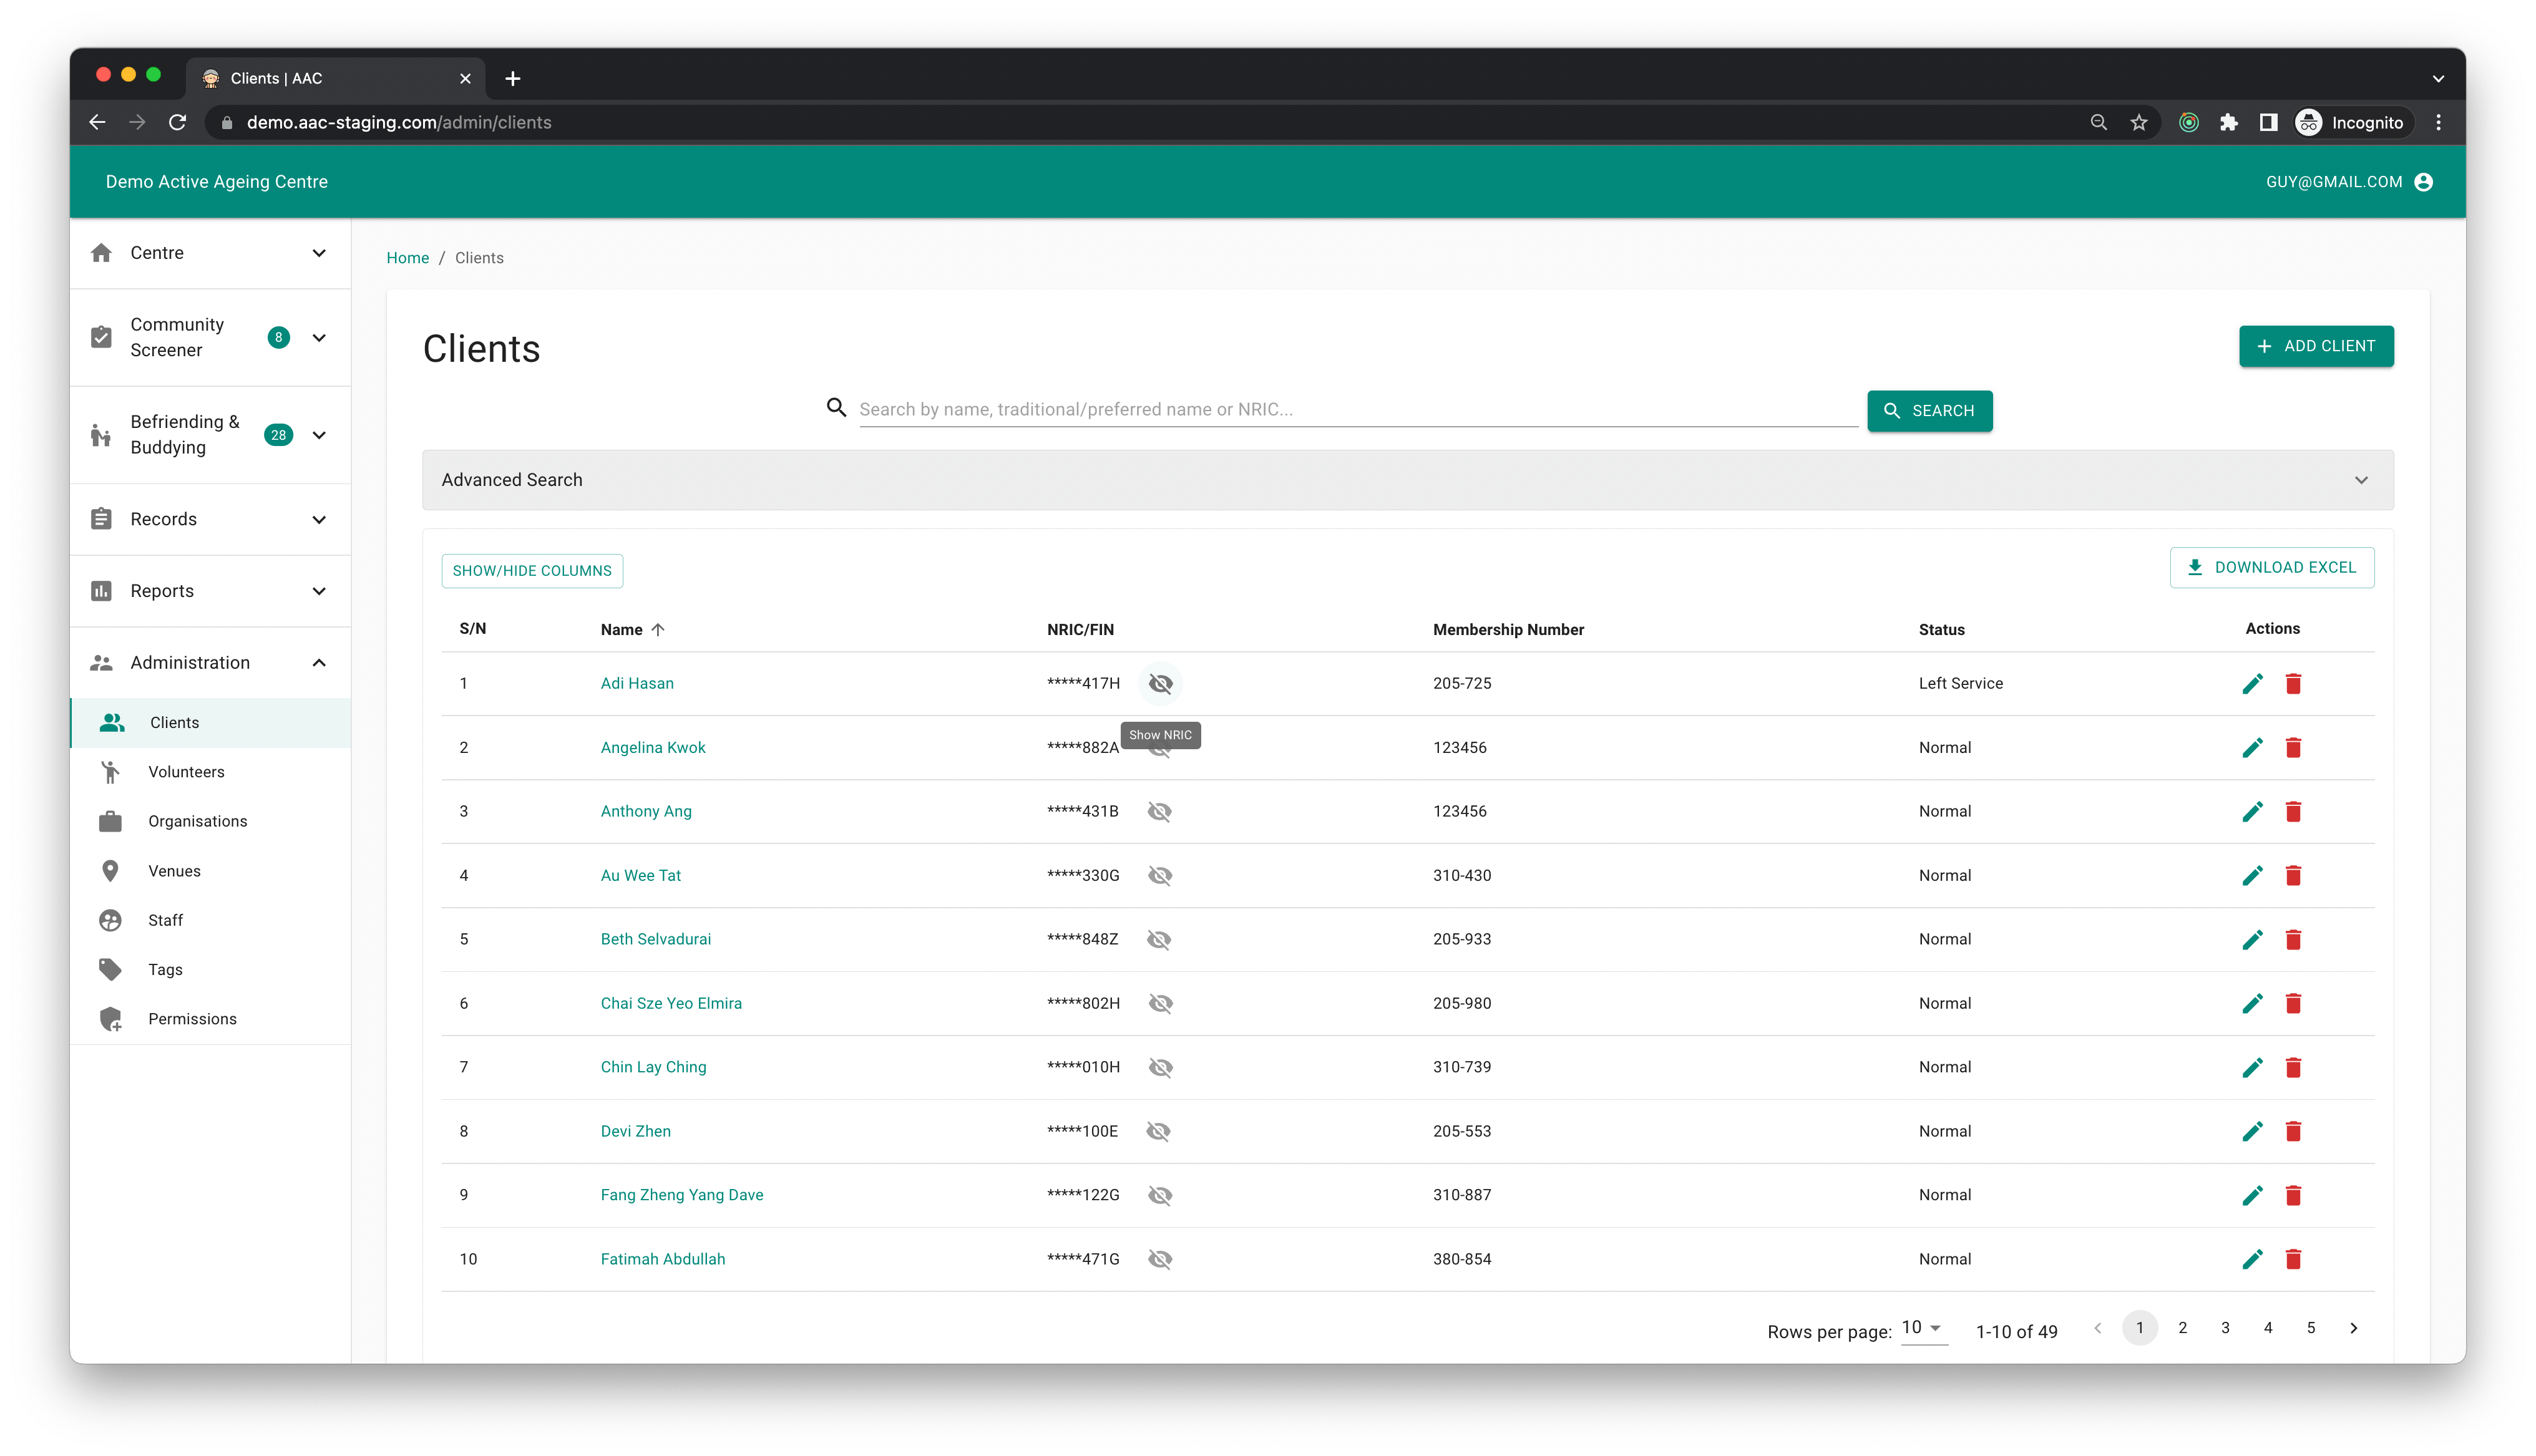Delete Angelina Kwok trash icon
2536x1456 pixels.
click(2293, 748)
